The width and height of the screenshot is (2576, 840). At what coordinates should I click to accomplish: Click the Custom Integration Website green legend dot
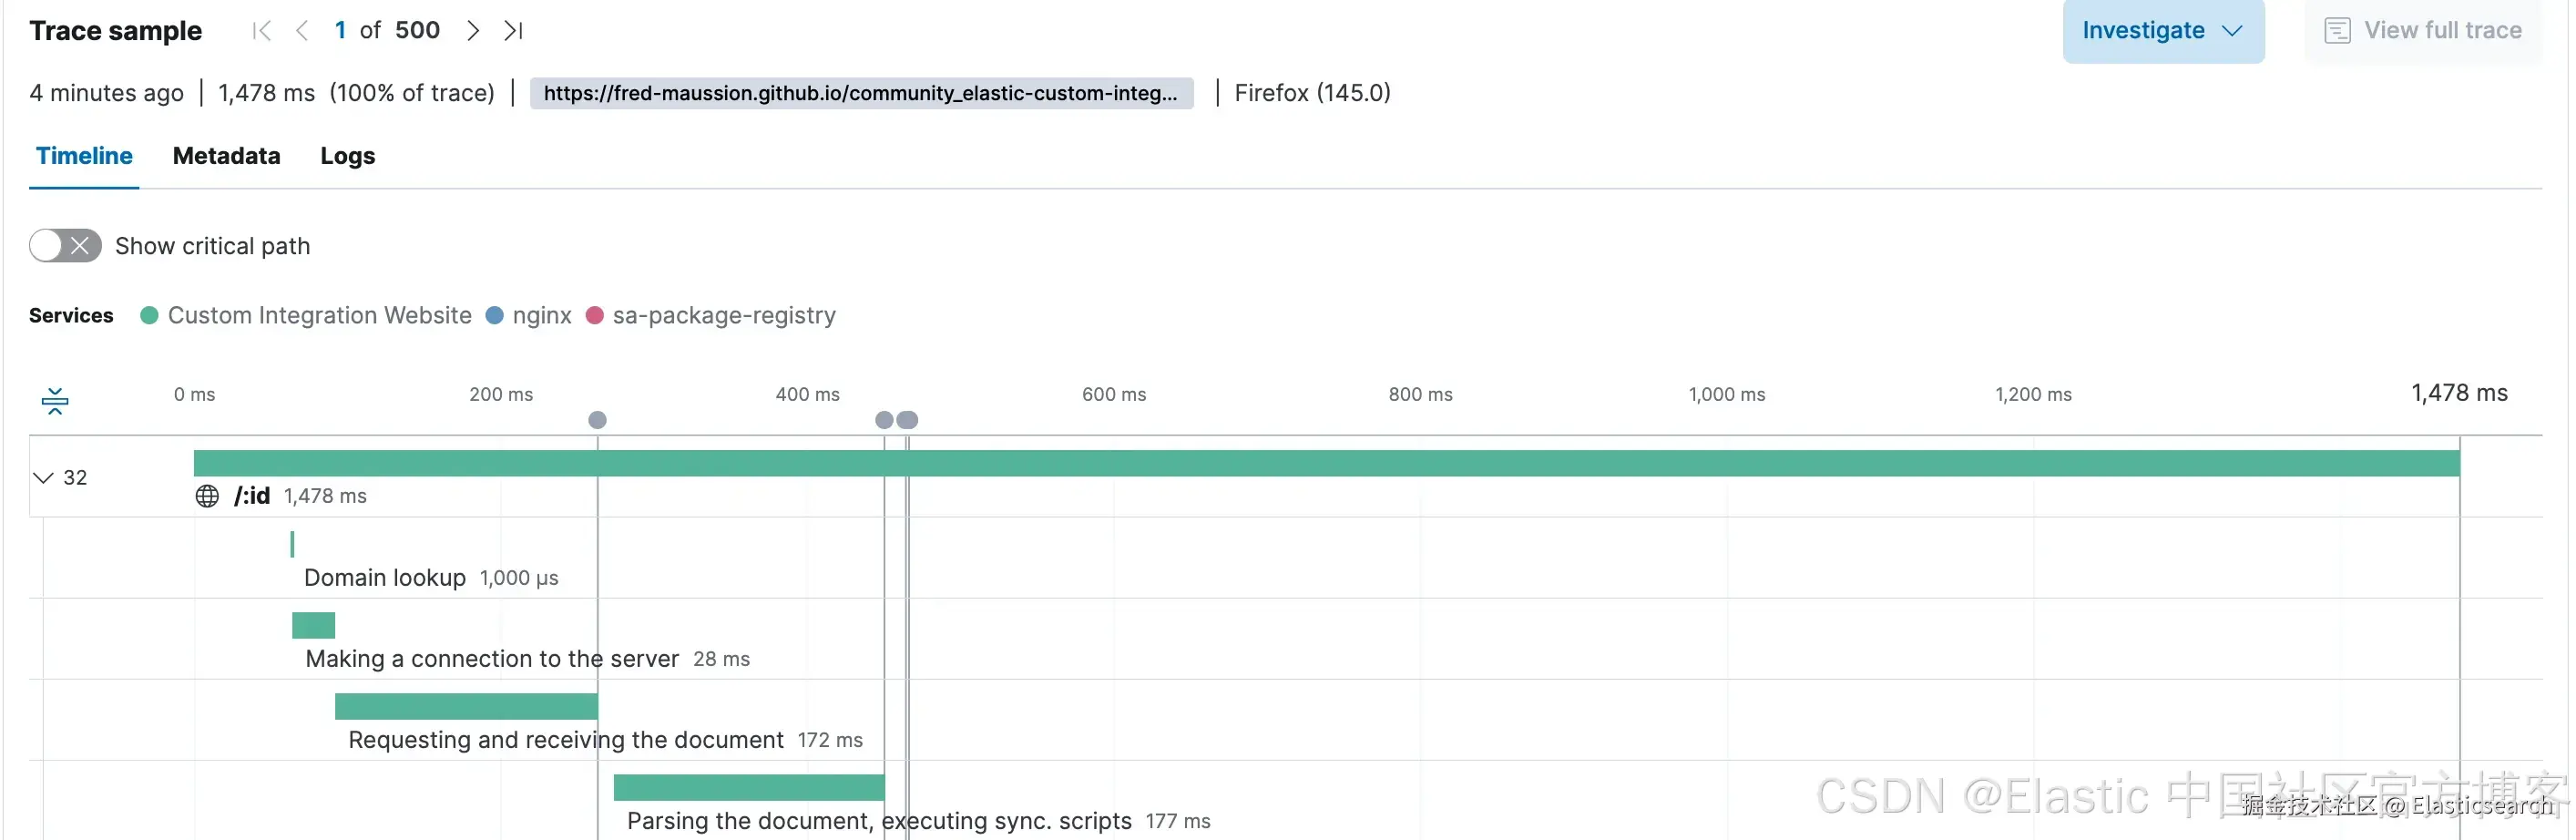[149, 316]
